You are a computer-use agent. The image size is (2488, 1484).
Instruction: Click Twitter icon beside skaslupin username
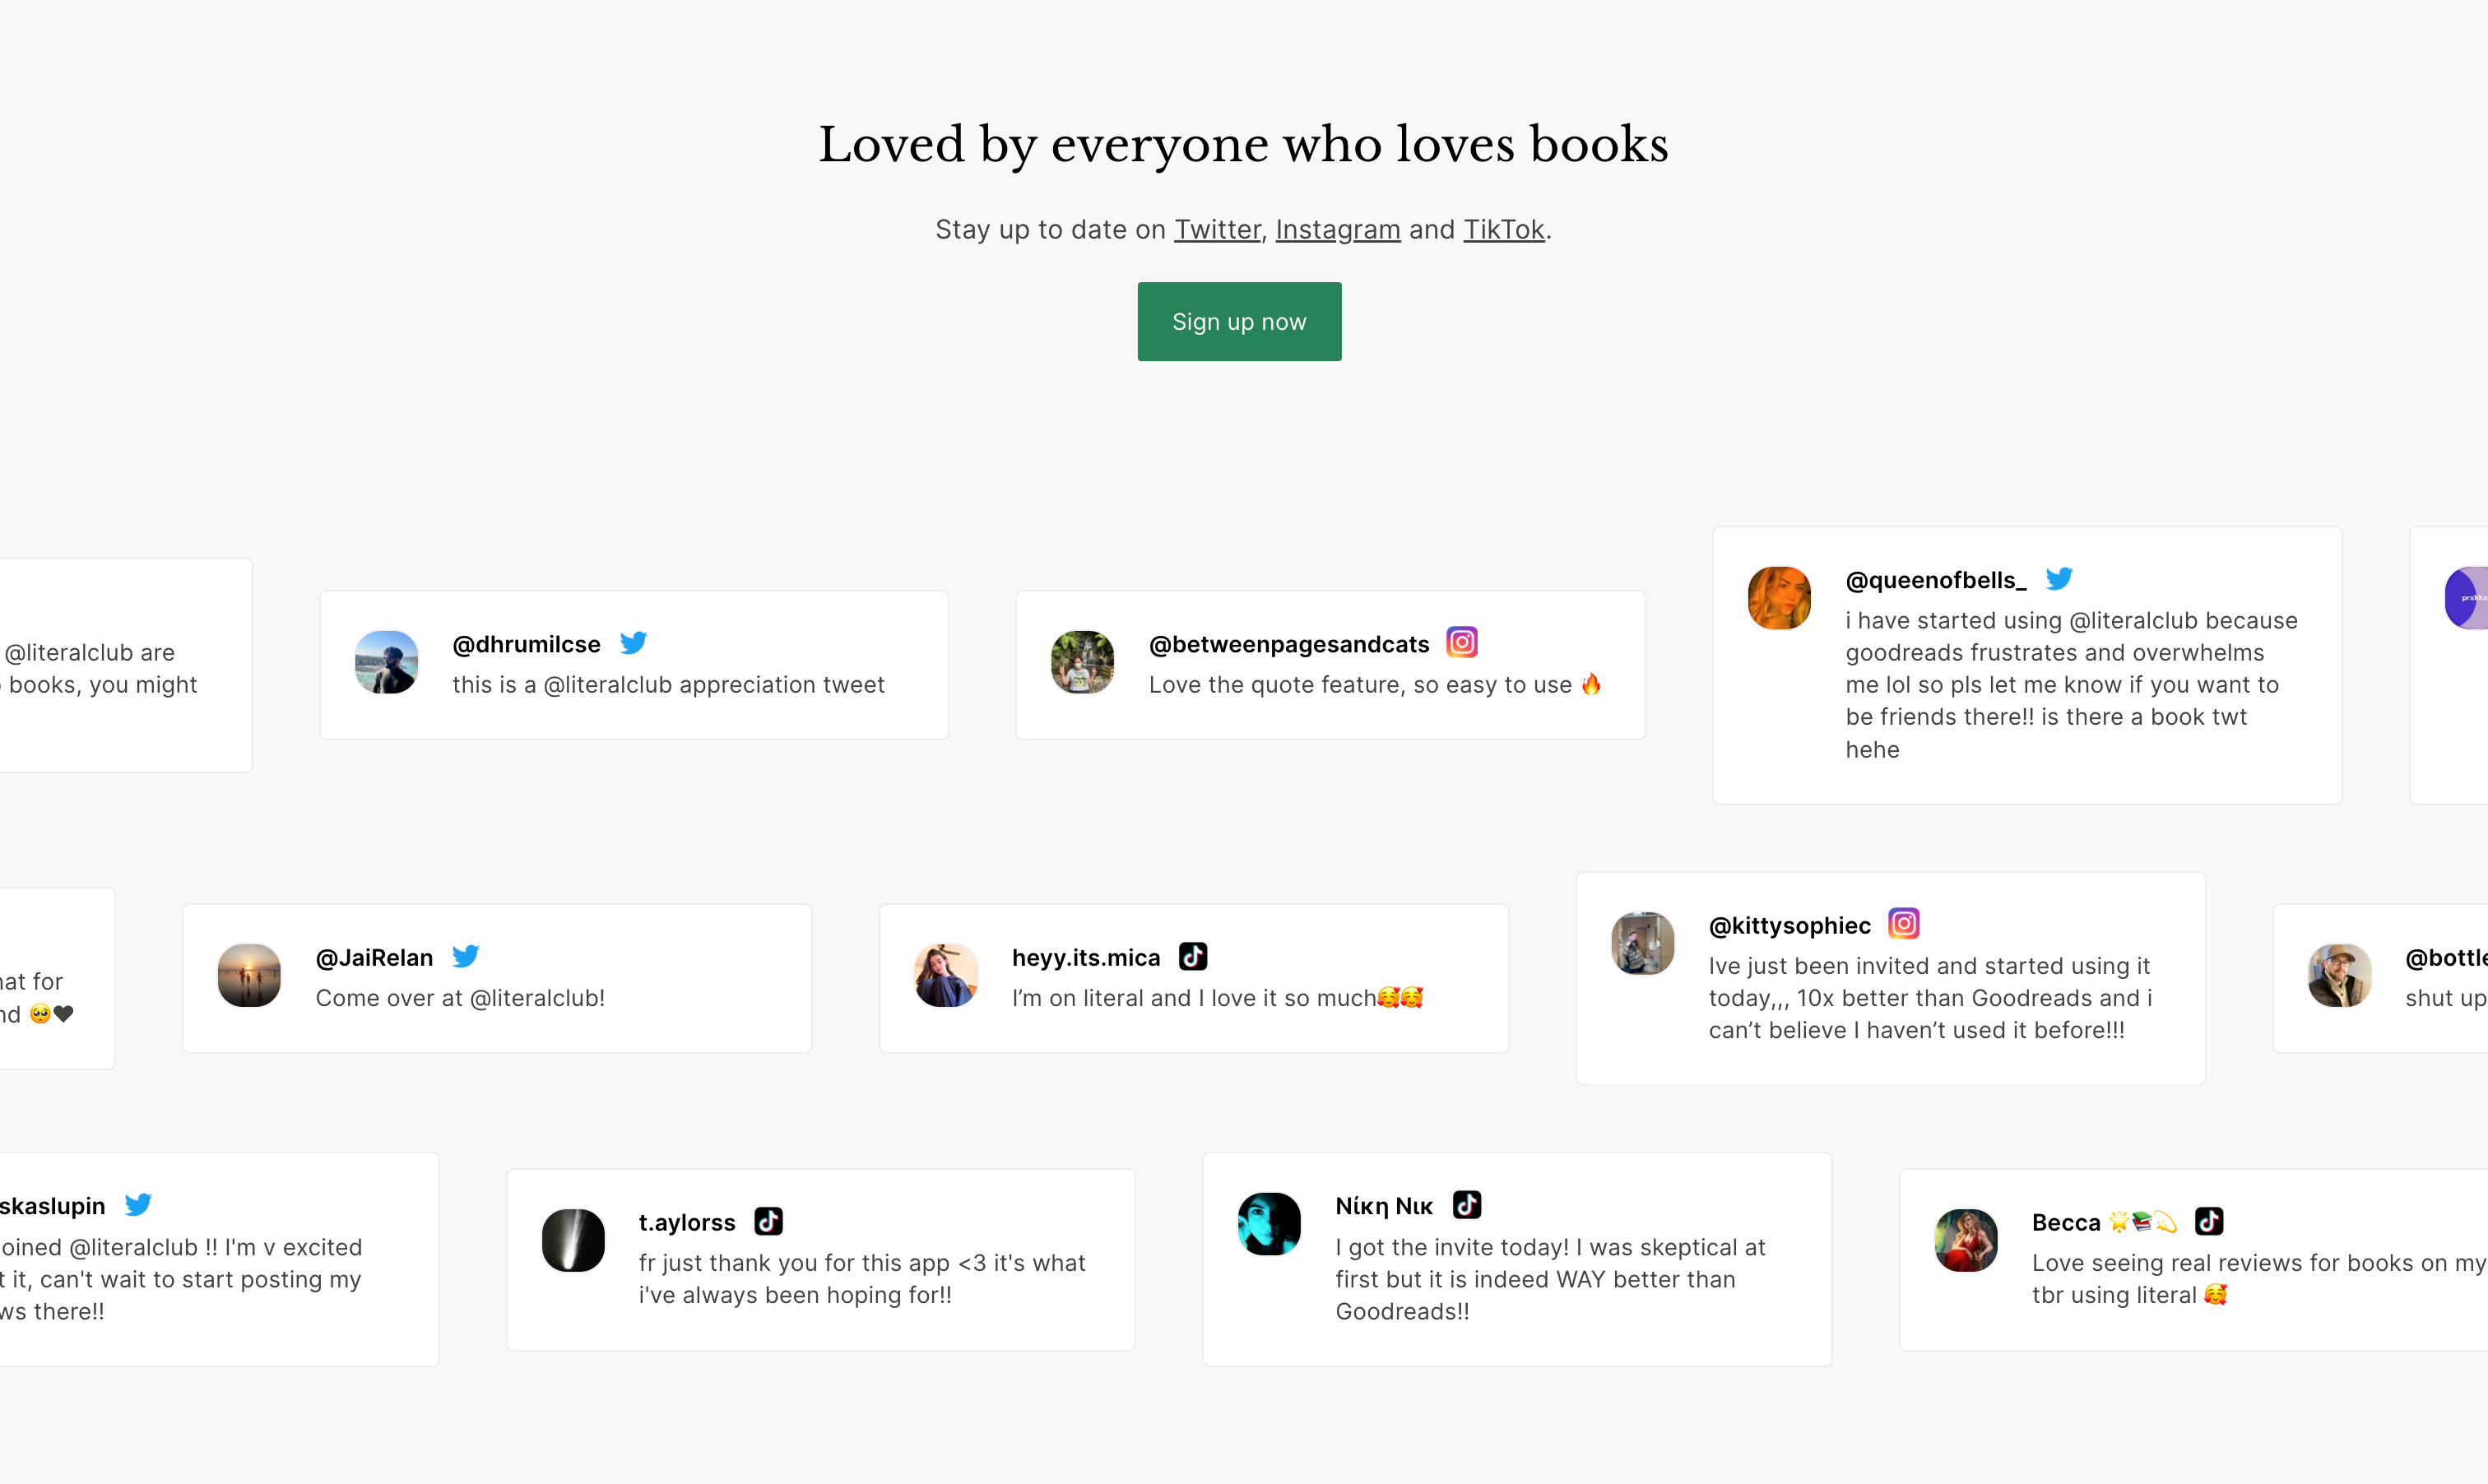click(138, 1205)
